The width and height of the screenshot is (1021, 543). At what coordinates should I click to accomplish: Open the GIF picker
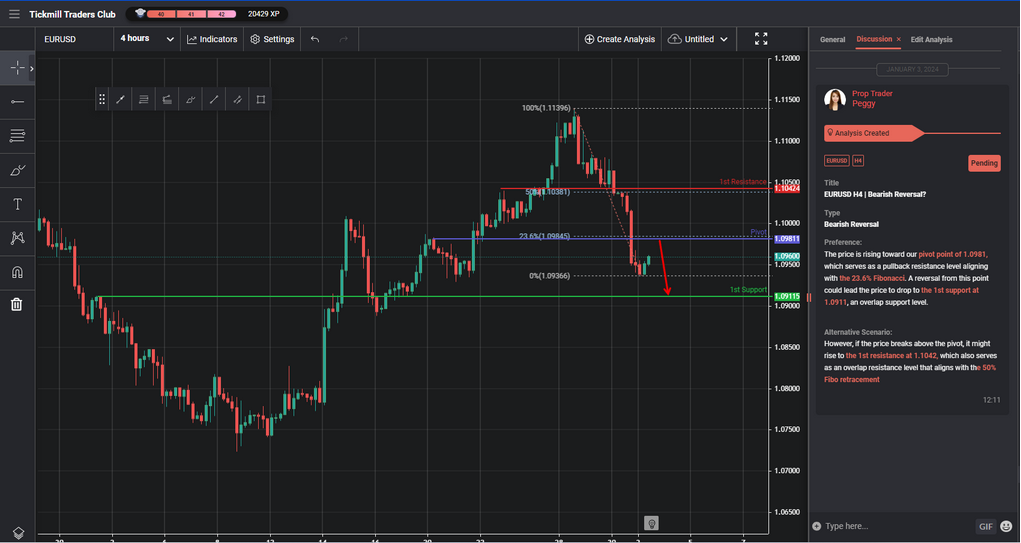tap(986, 526)
